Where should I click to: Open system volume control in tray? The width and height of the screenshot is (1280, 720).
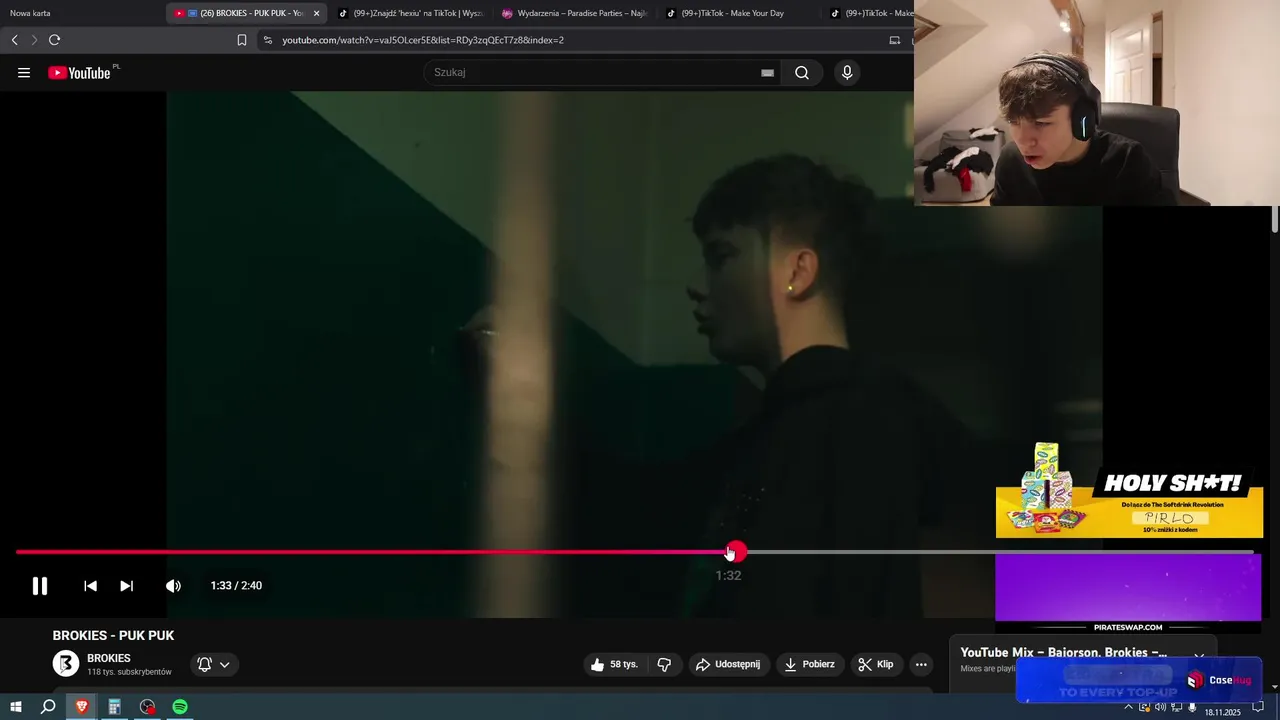[1160, 707]
